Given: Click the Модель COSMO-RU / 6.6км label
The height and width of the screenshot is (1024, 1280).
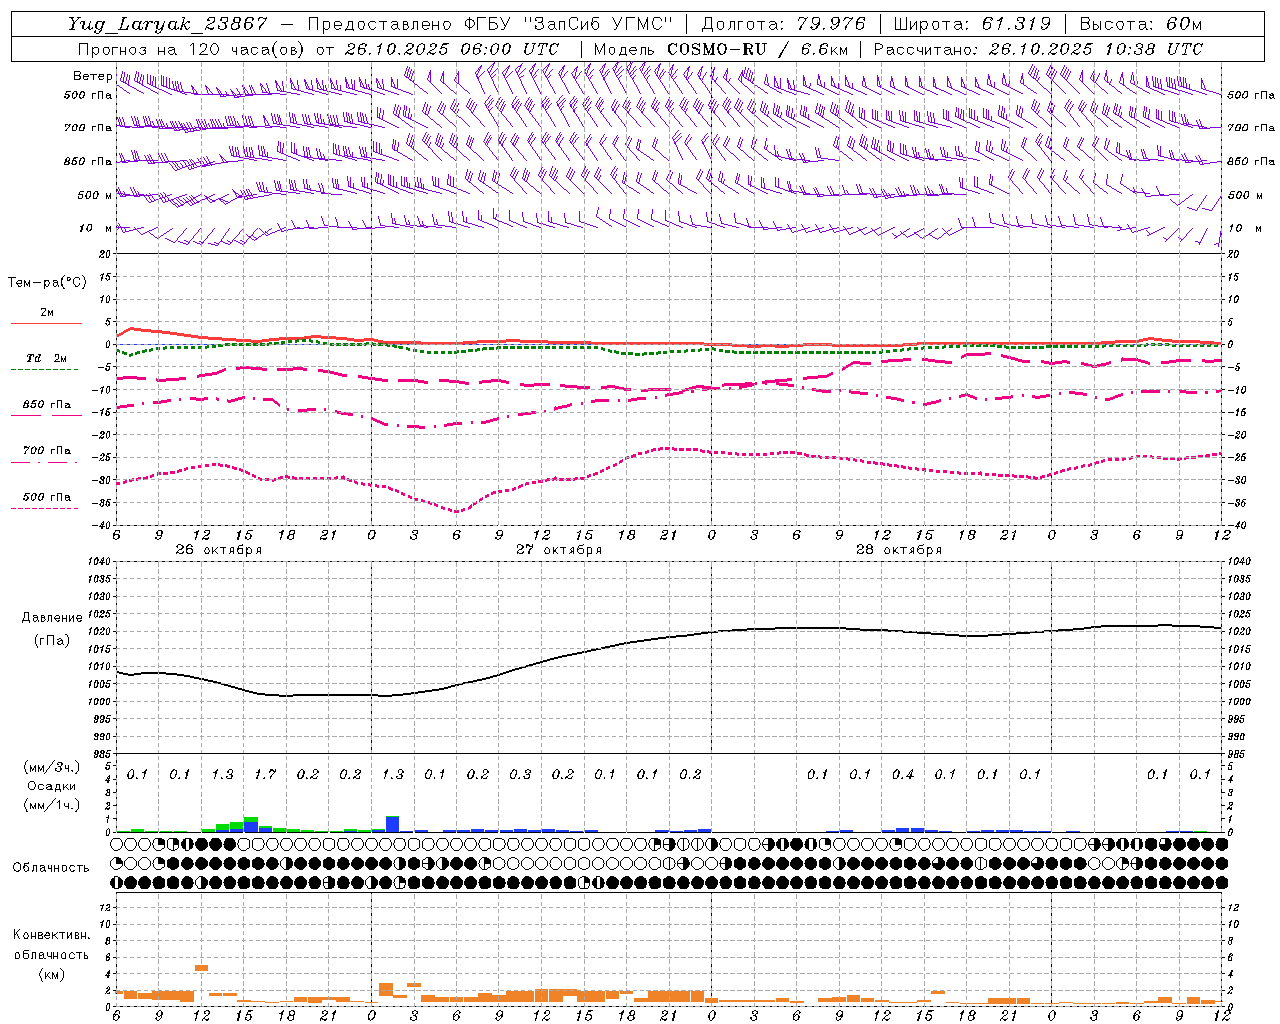Looking at the screenshot, I should [721, 49].
